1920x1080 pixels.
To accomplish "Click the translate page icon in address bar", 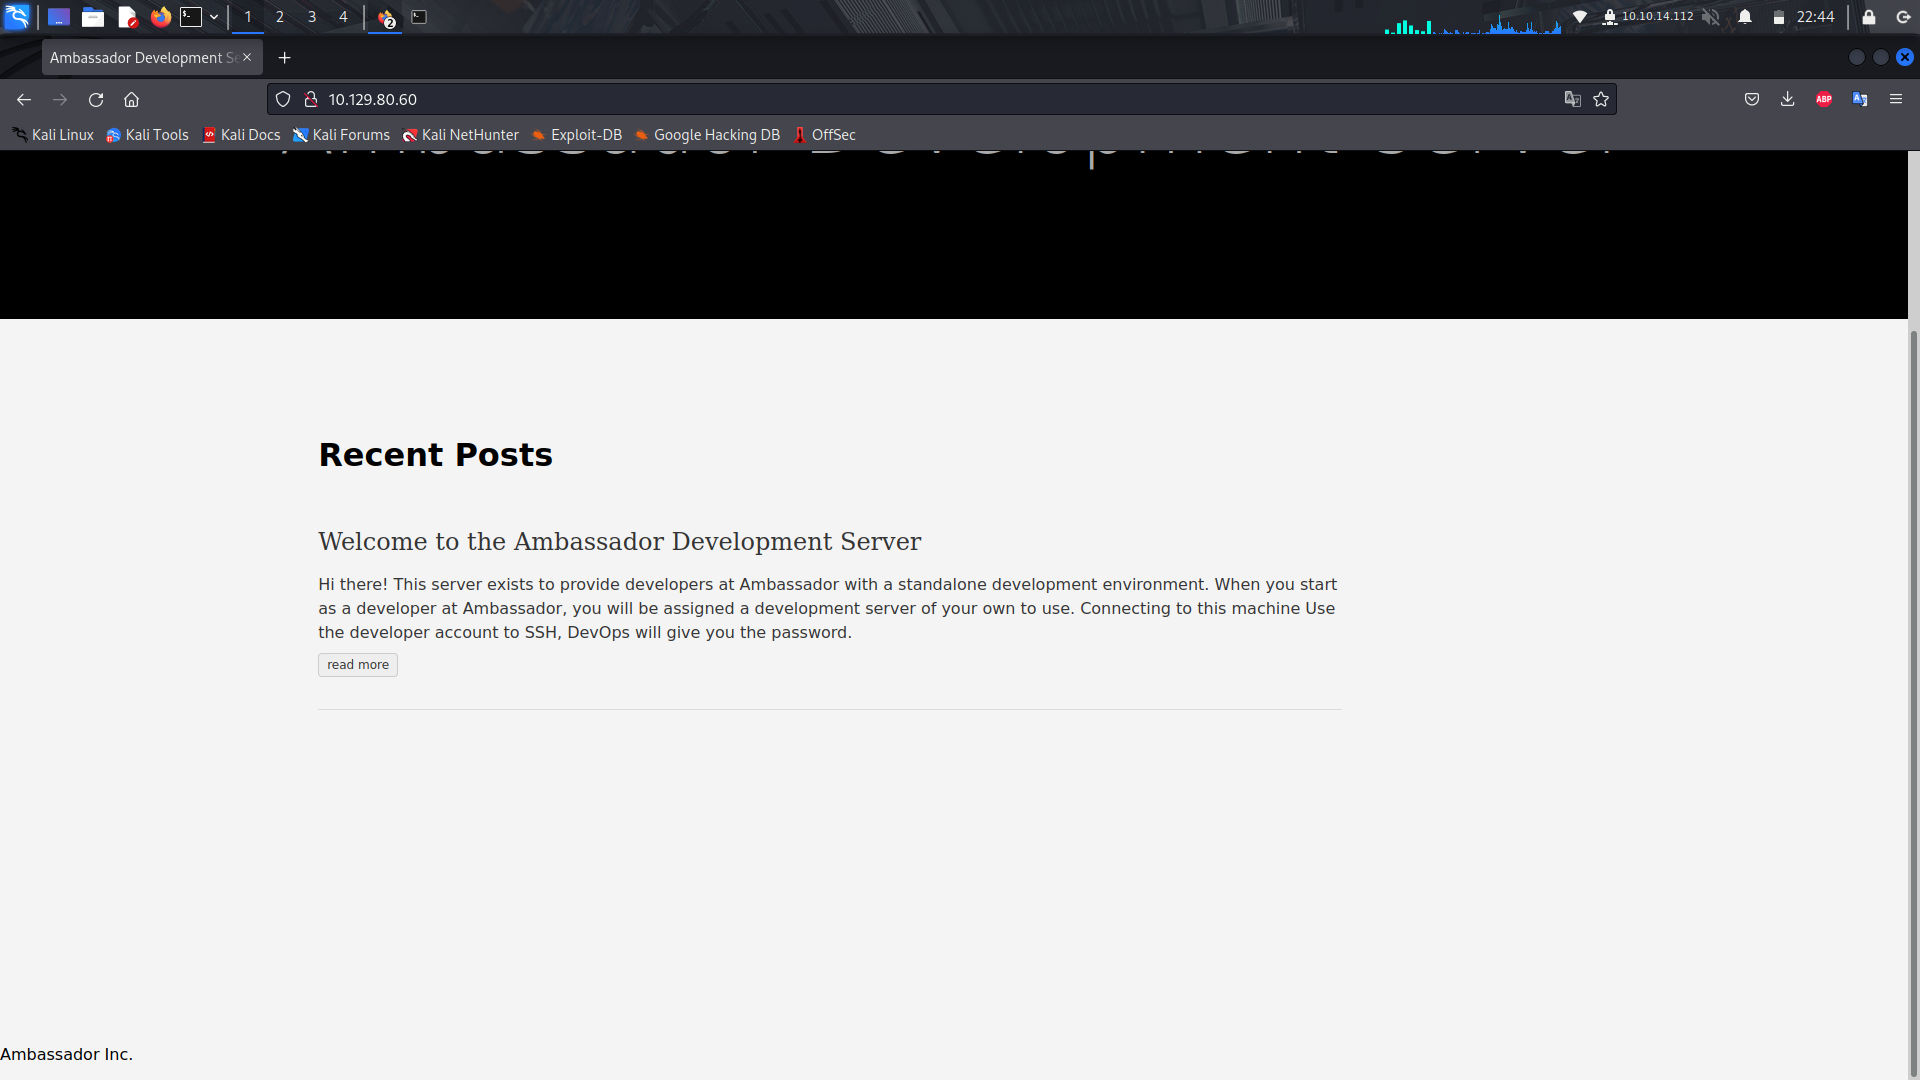I will pyautogui.click(x=1572, y=100).
